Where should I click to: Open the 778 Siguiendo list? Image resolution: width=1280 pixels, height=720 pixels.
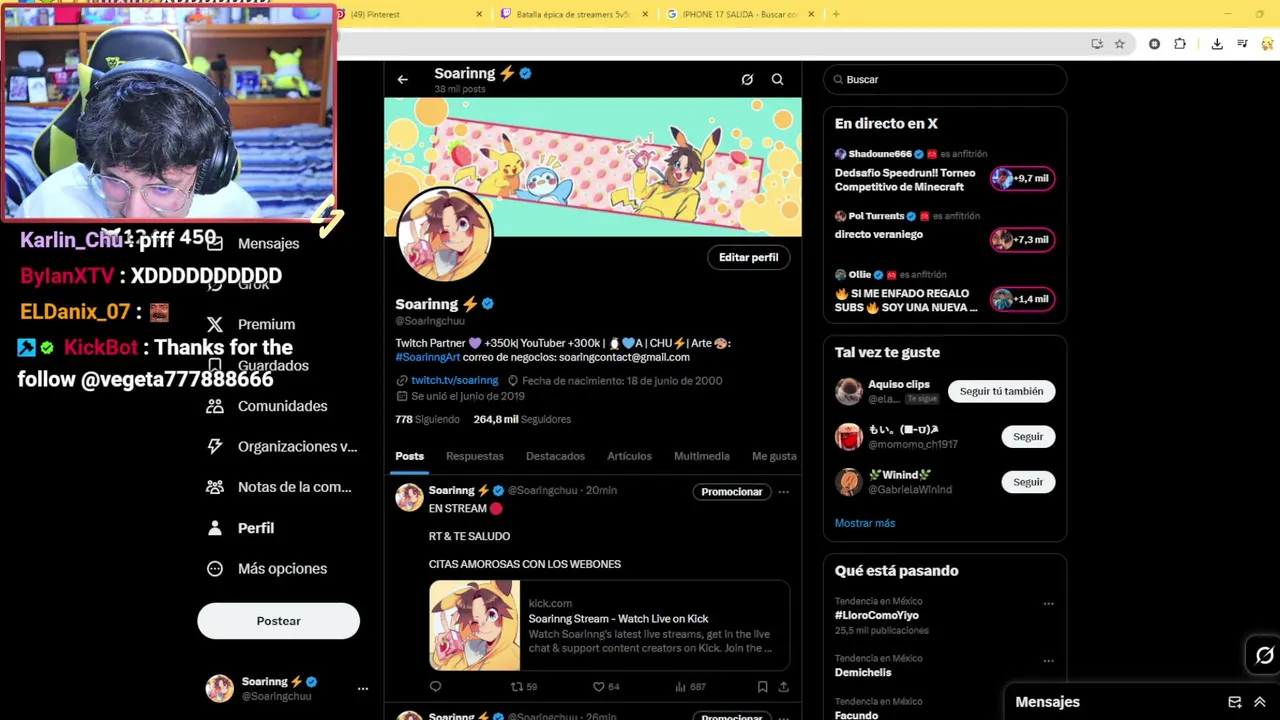pos(427,420)
